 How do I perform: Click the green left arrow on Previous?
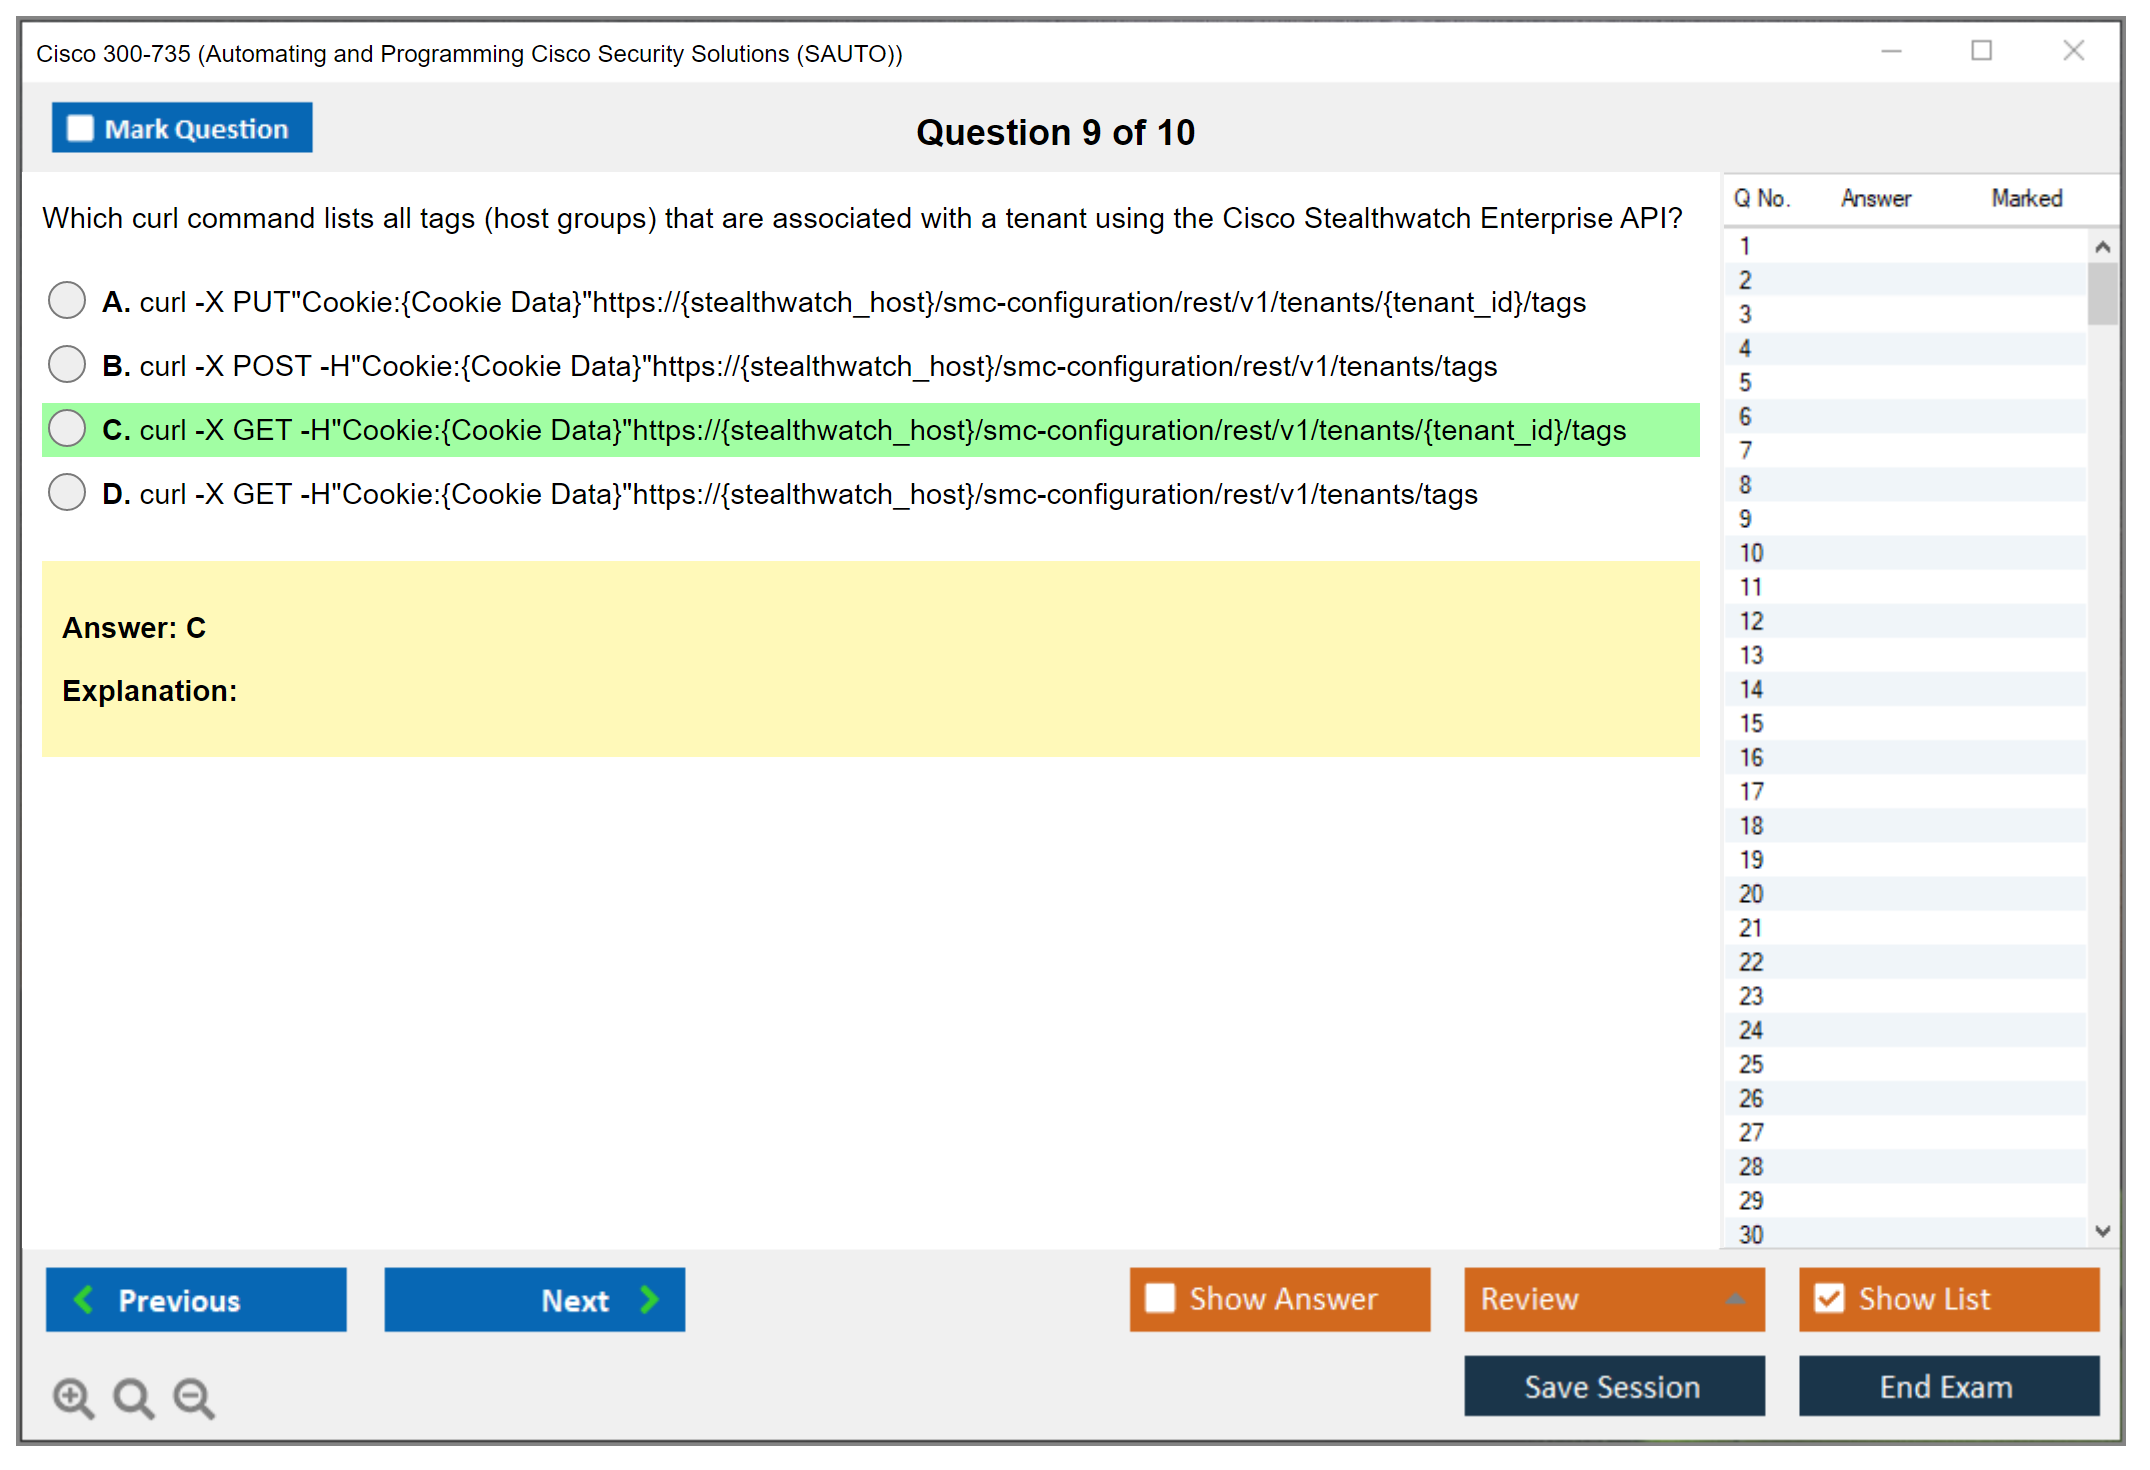click(x=84, y=1299)
